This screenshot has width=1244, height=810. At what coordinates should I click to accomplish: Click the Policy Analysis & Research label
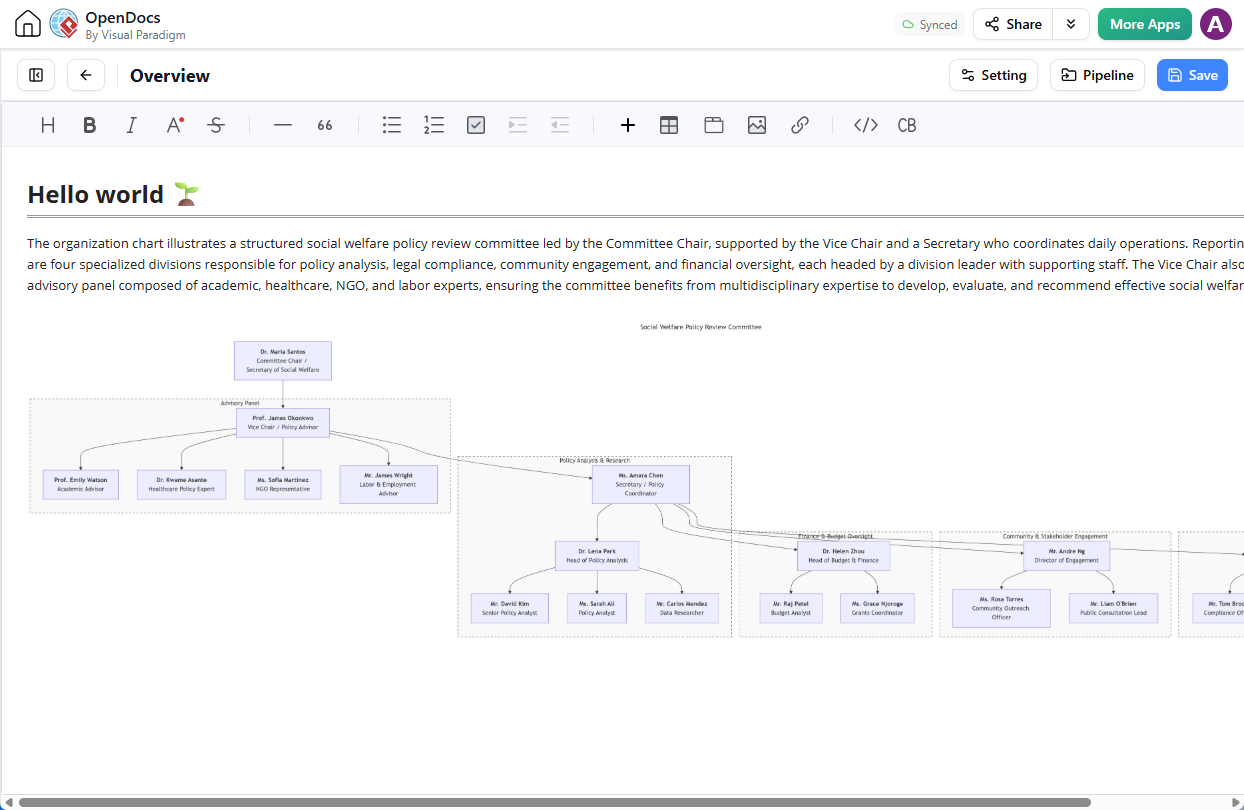pyautogui.click(x=595, y=461)
